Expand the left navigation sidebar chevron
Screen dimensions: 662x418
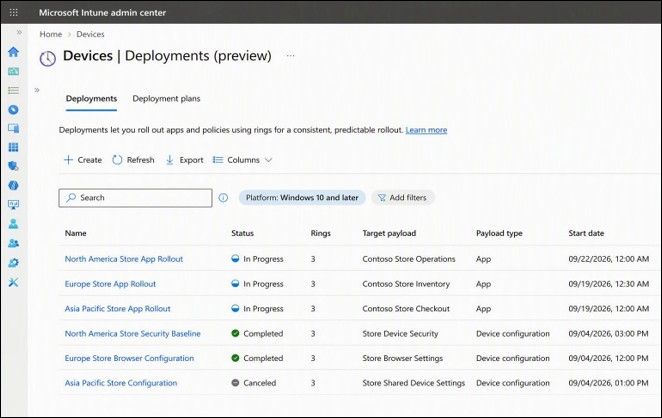[19, 32]
